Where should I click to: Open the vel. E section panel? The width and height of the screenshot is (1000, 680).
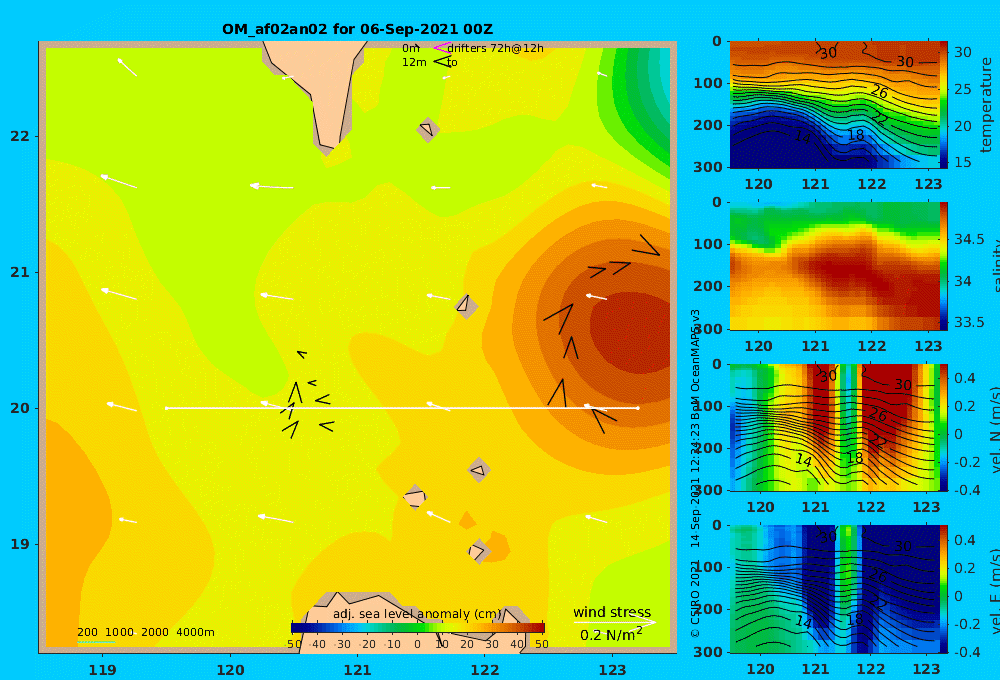[x=834, y=589]
